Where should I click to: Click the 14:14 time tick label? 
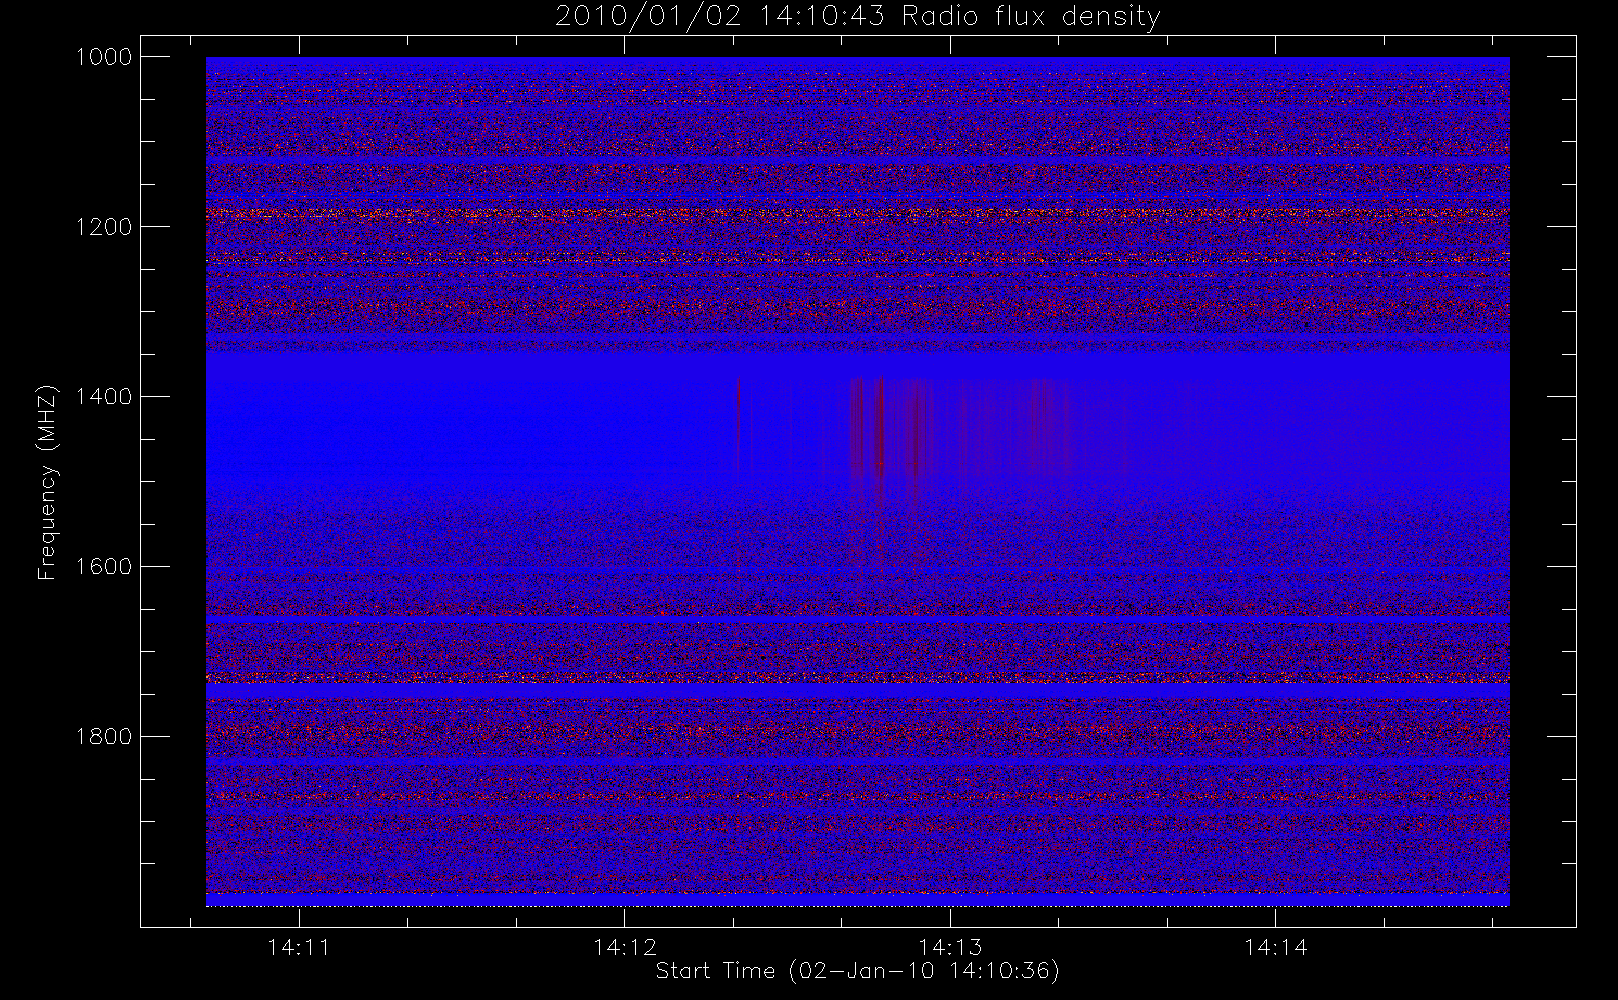click(x=1276, y=947)
